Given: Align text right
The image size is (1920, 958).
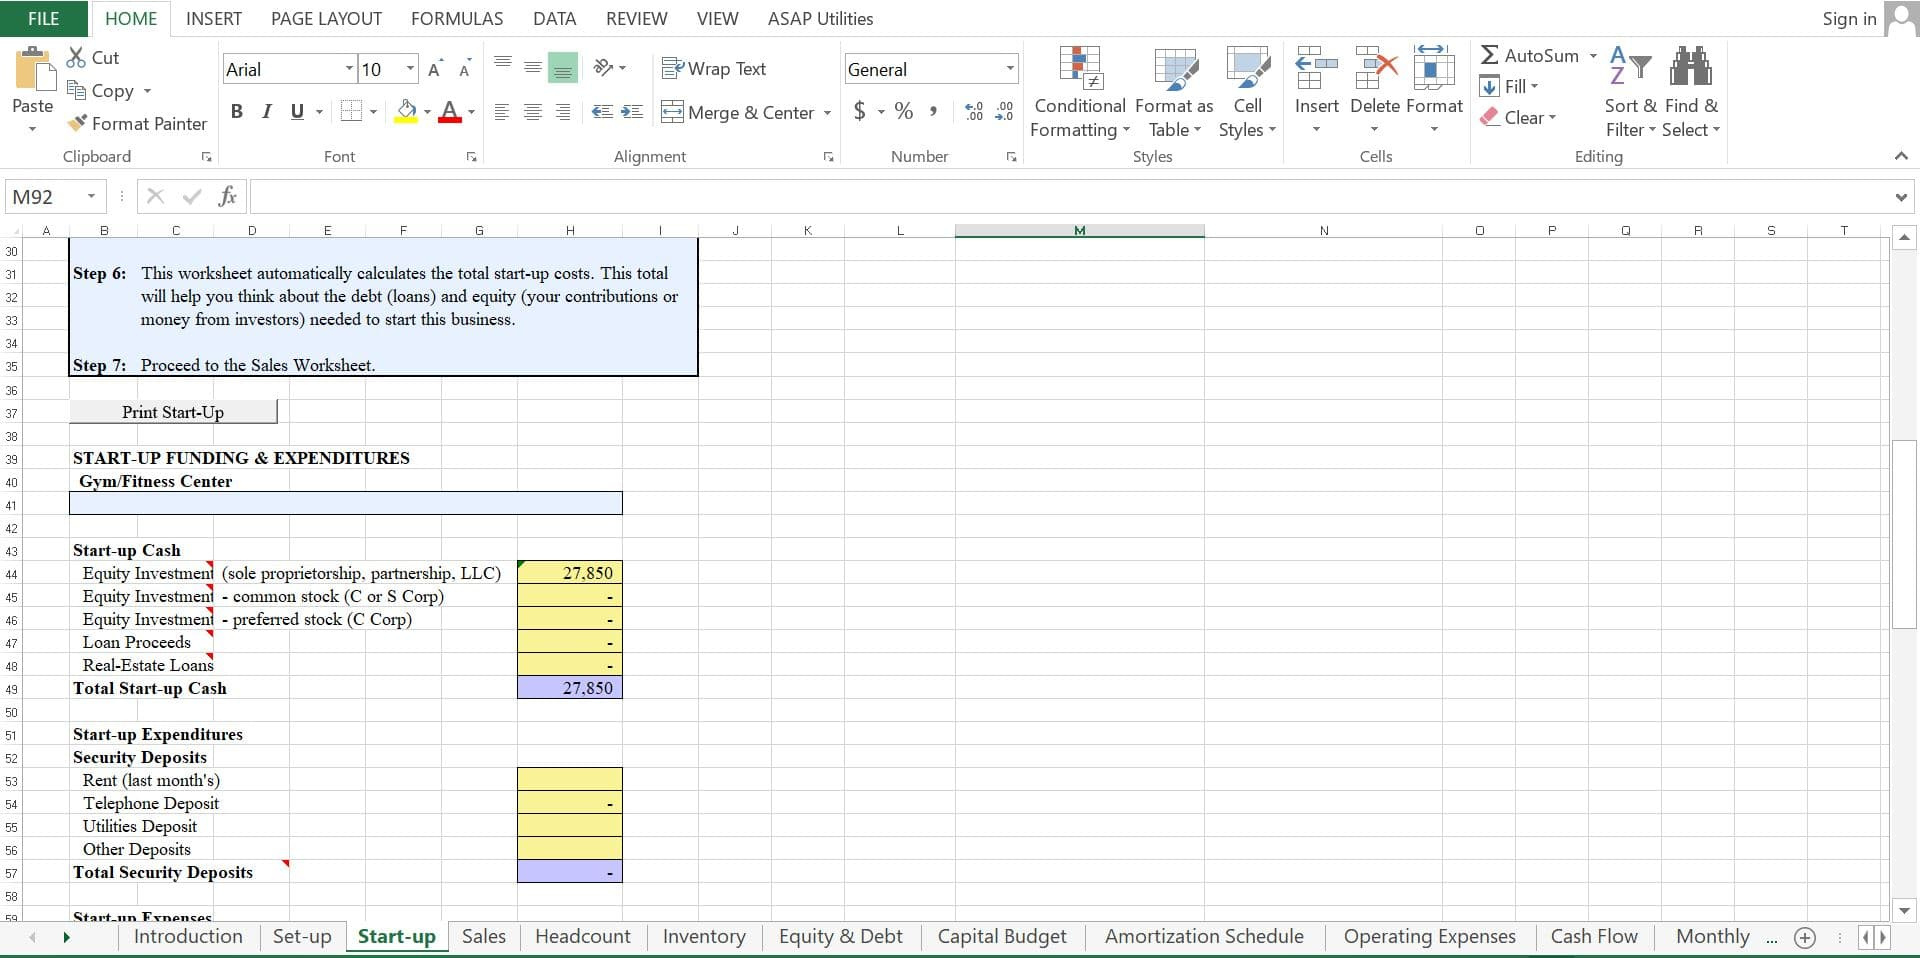Looking at the screenshot, I should [x=563, y=111].
